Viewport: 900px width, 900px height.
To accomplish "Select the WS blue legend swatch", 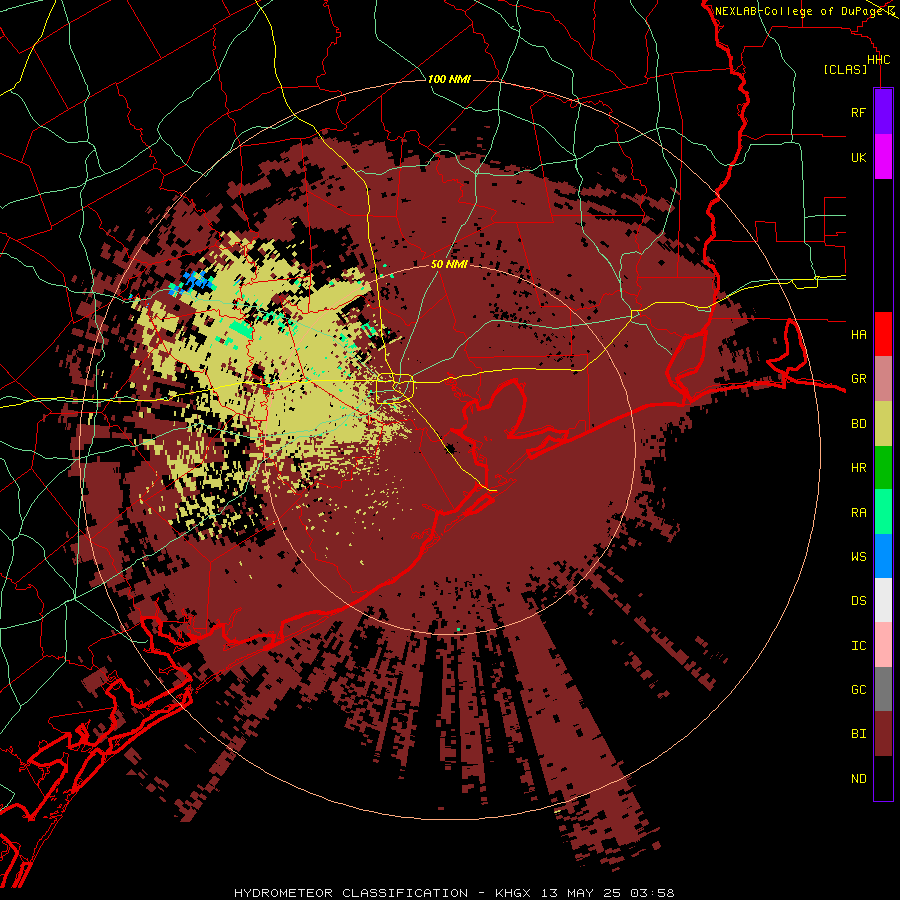I will tap(883, 556).
